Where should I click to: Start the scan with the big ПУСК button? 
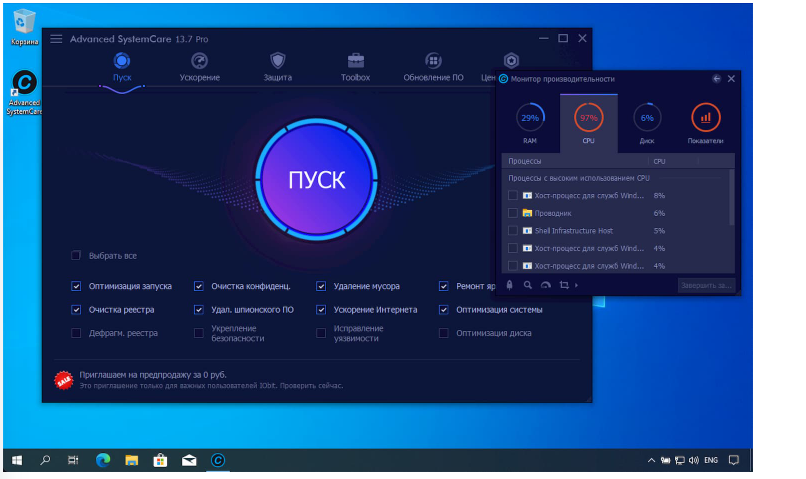(317, 179)
